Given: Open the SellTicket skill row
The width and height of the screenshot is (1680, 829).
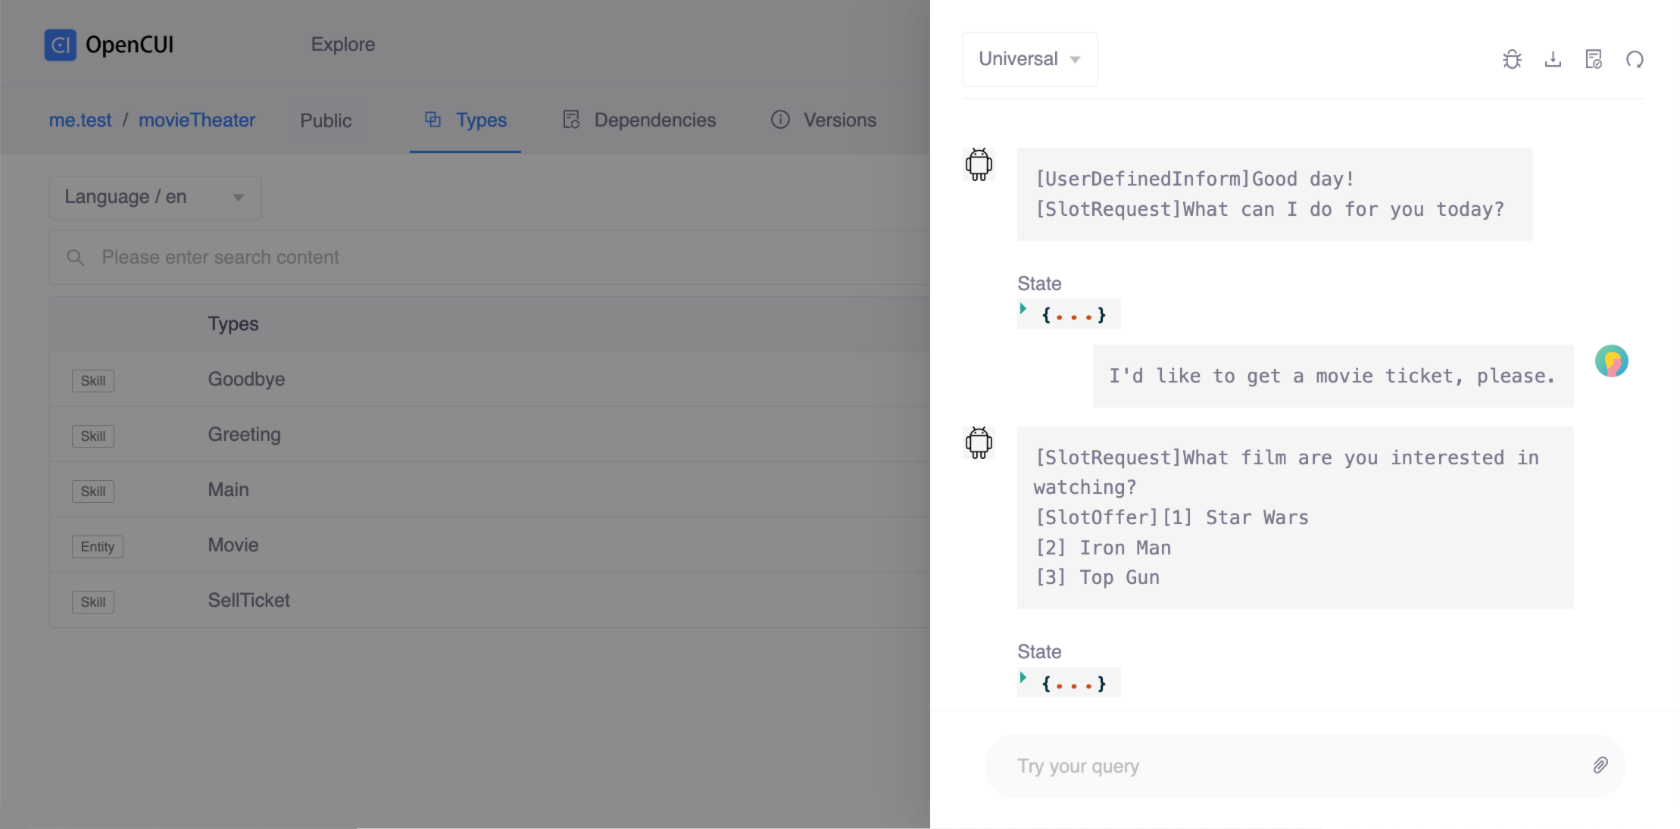Looking at the screenshot, I should pyautogui.click(x=249, y=600).
